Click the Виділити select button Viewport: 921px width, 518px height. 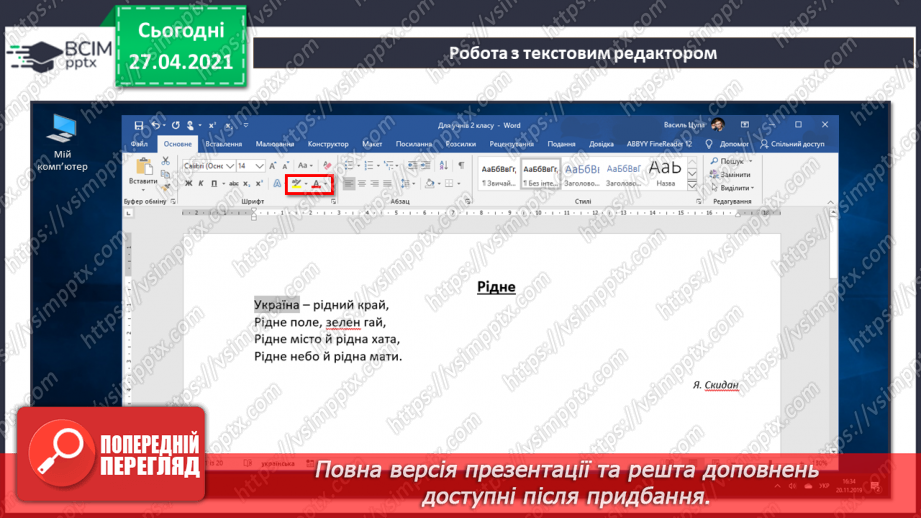(x=732, y=188)
